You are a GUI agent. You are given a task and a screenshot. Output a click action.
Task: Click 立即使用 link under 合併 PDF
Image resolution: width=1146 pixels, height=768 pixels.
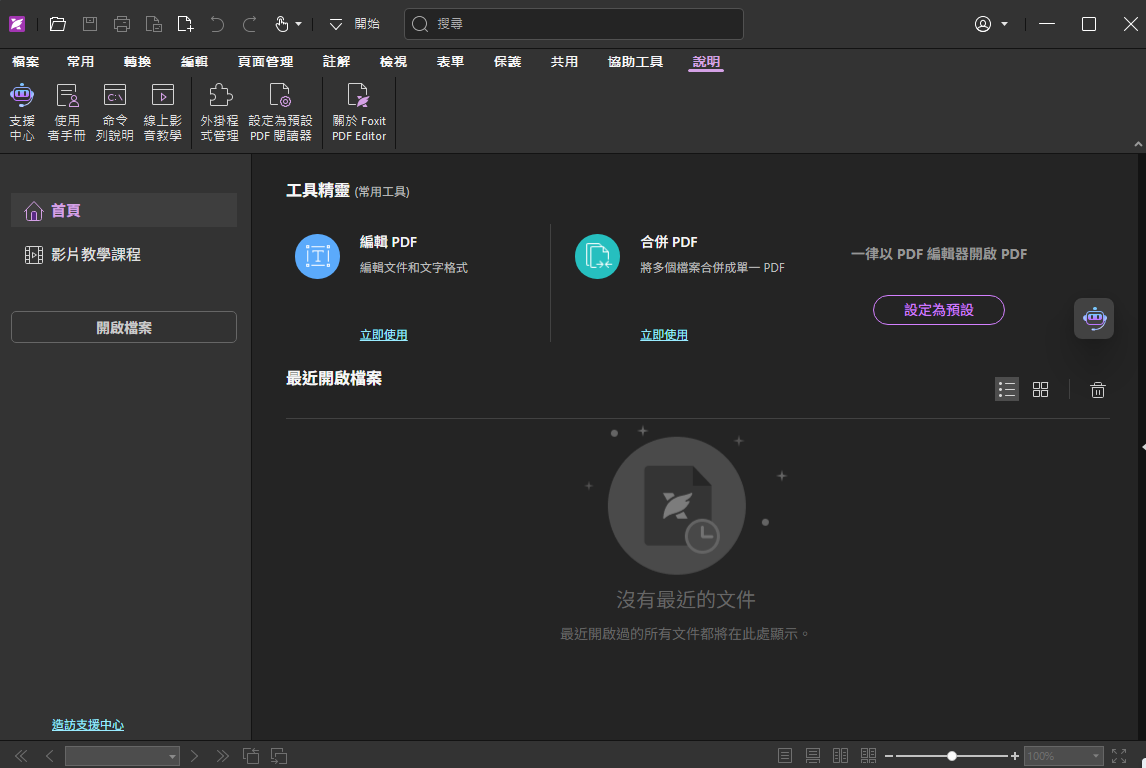coord(664,335)
